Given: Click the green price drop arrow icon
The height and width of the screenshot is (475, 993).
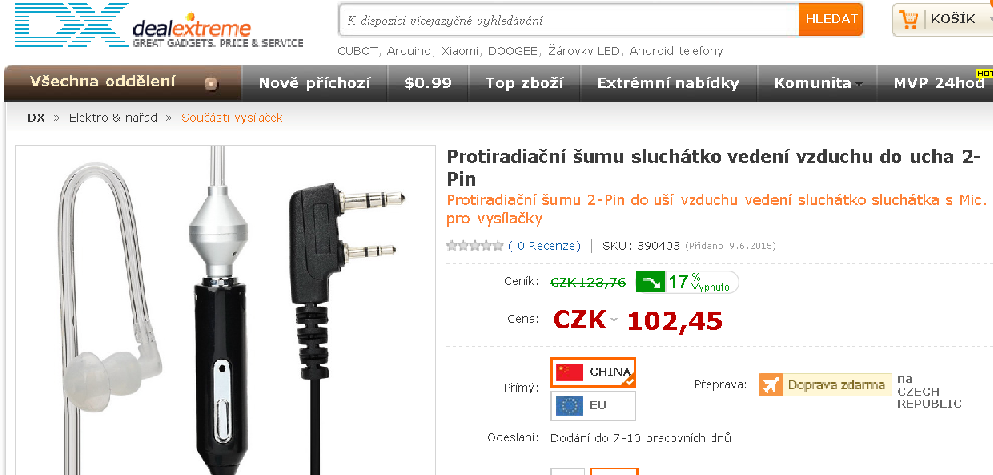Looking at the screenshot, I should click(650, 282).
